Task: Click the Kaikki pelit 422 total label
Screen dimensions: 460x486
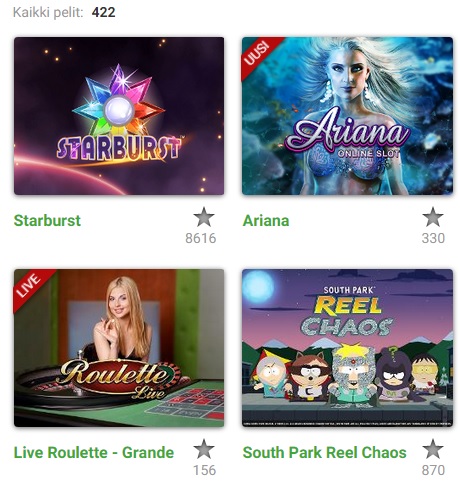Action: pyautogui.click(x=64, y=13)
